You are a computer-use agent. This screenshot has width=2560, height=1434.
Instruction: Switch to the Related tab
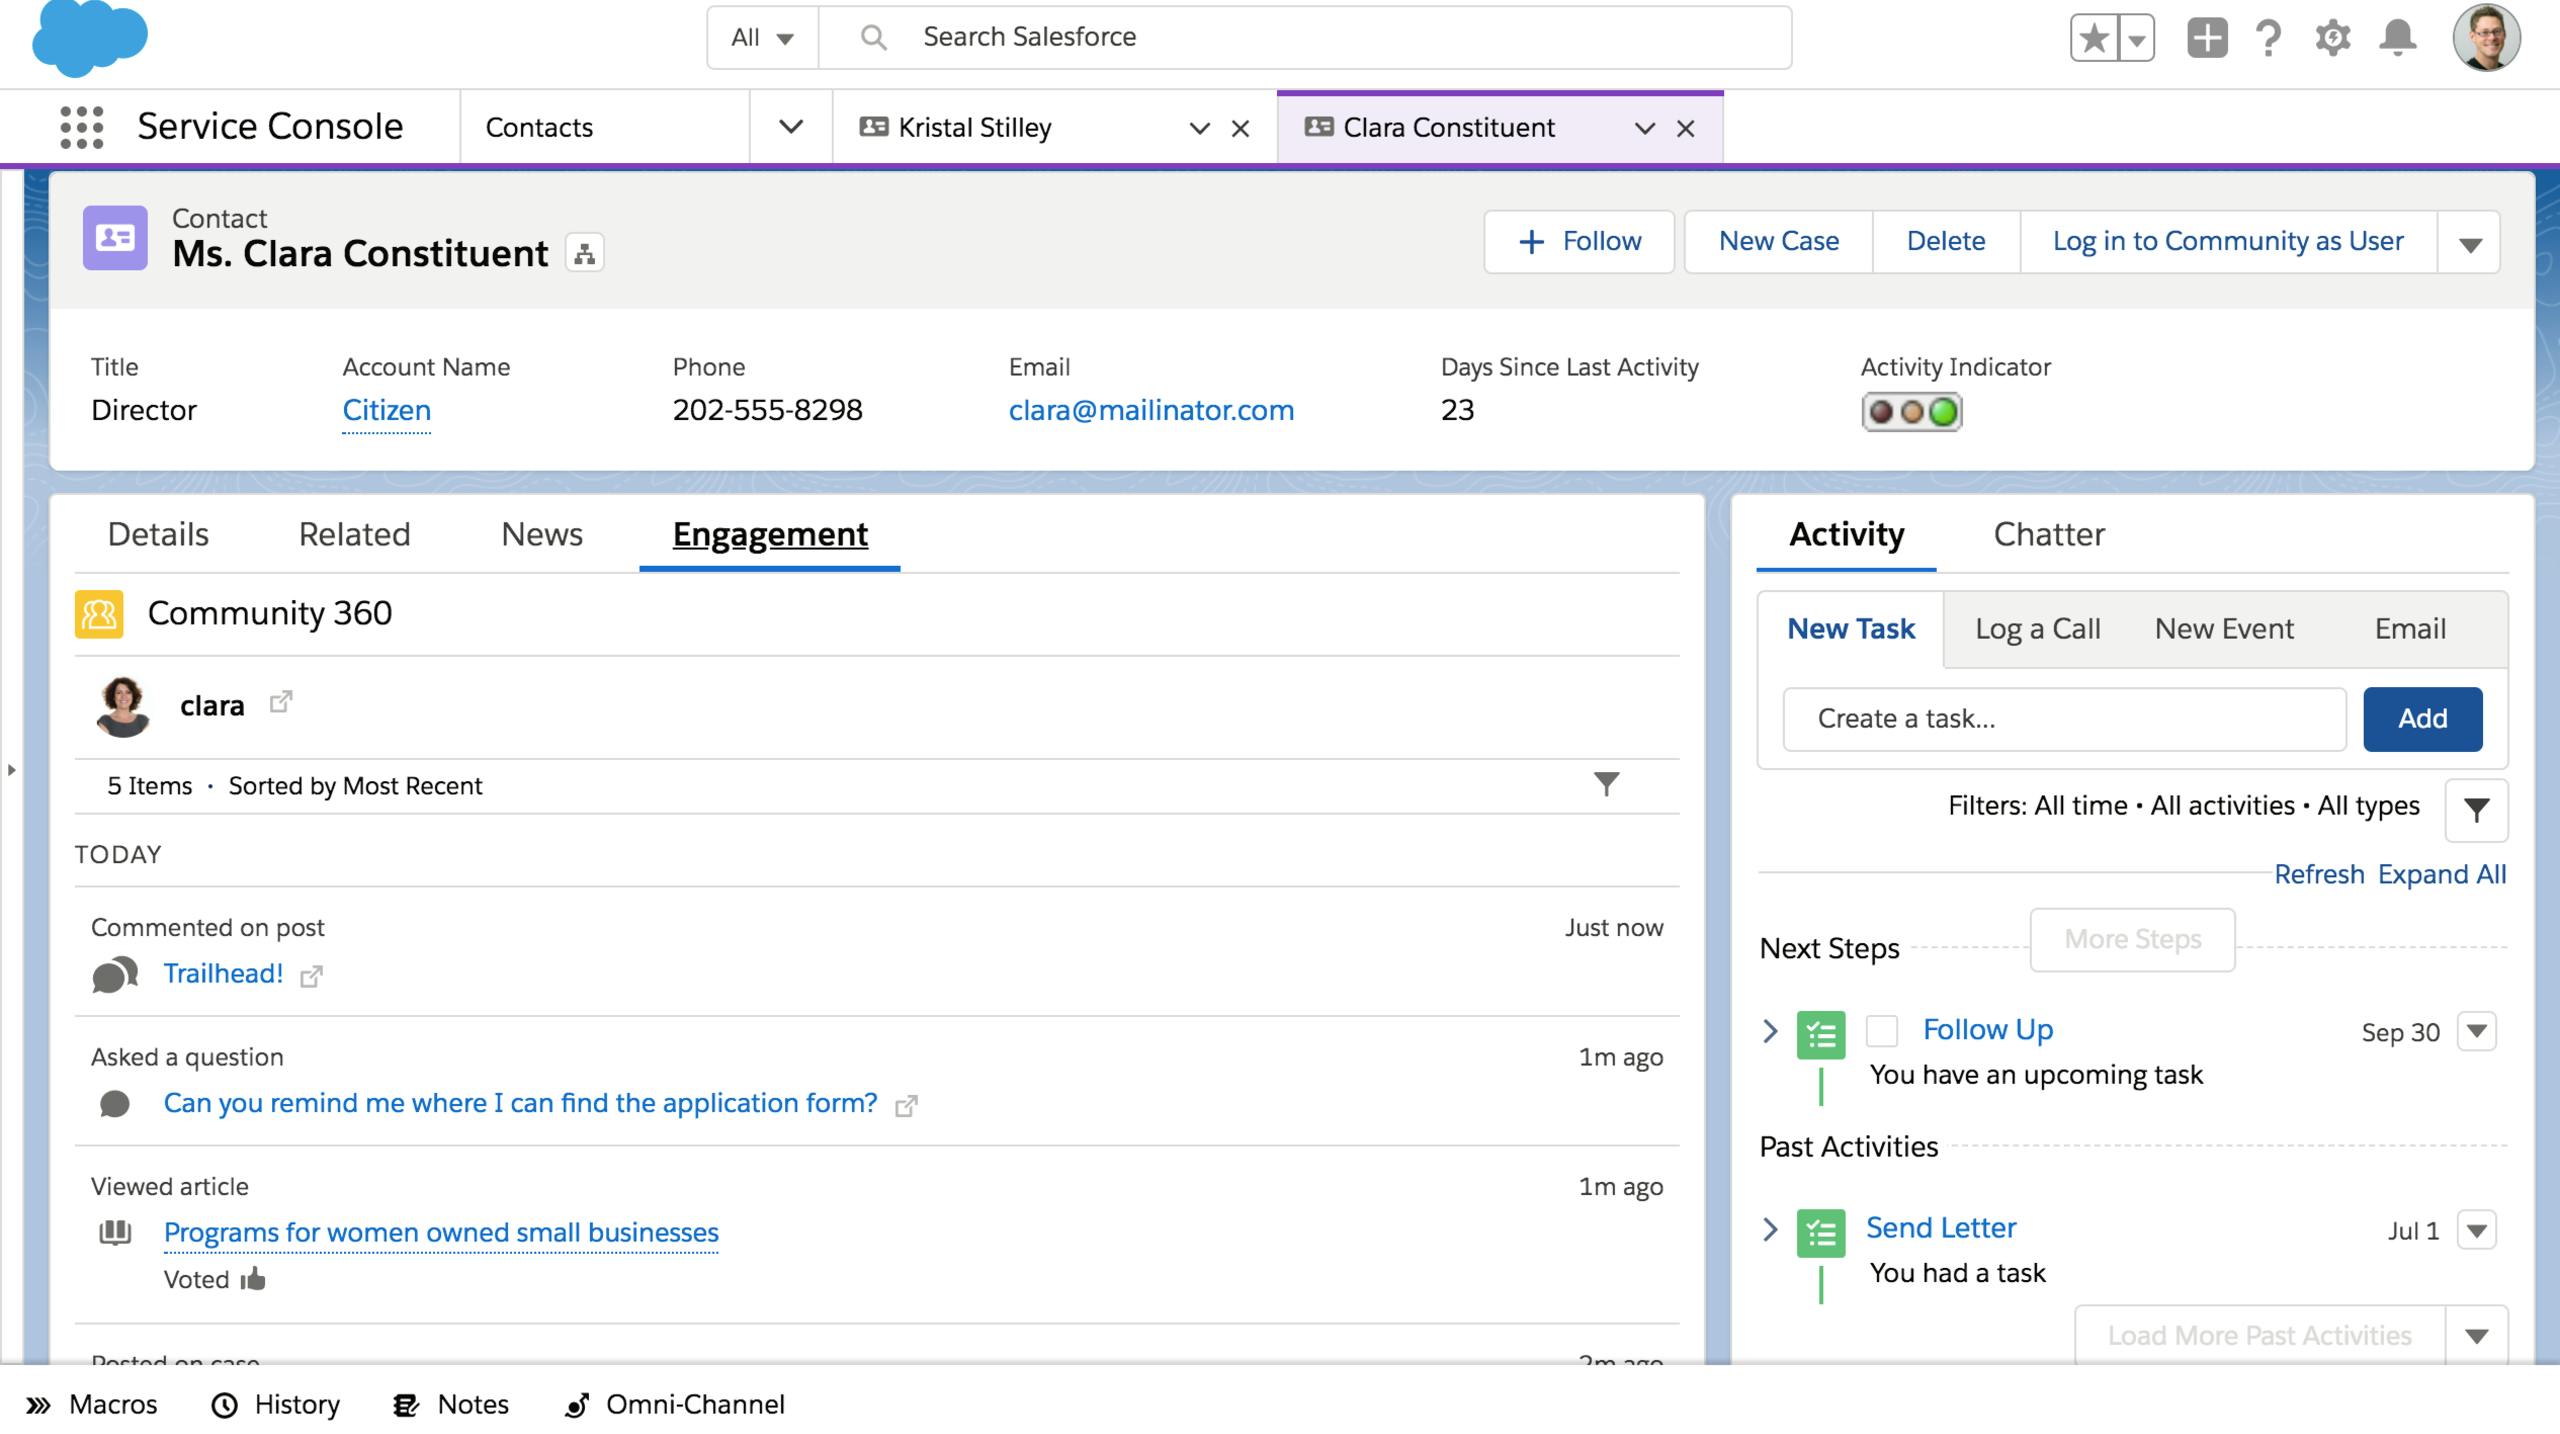[354, 534]
